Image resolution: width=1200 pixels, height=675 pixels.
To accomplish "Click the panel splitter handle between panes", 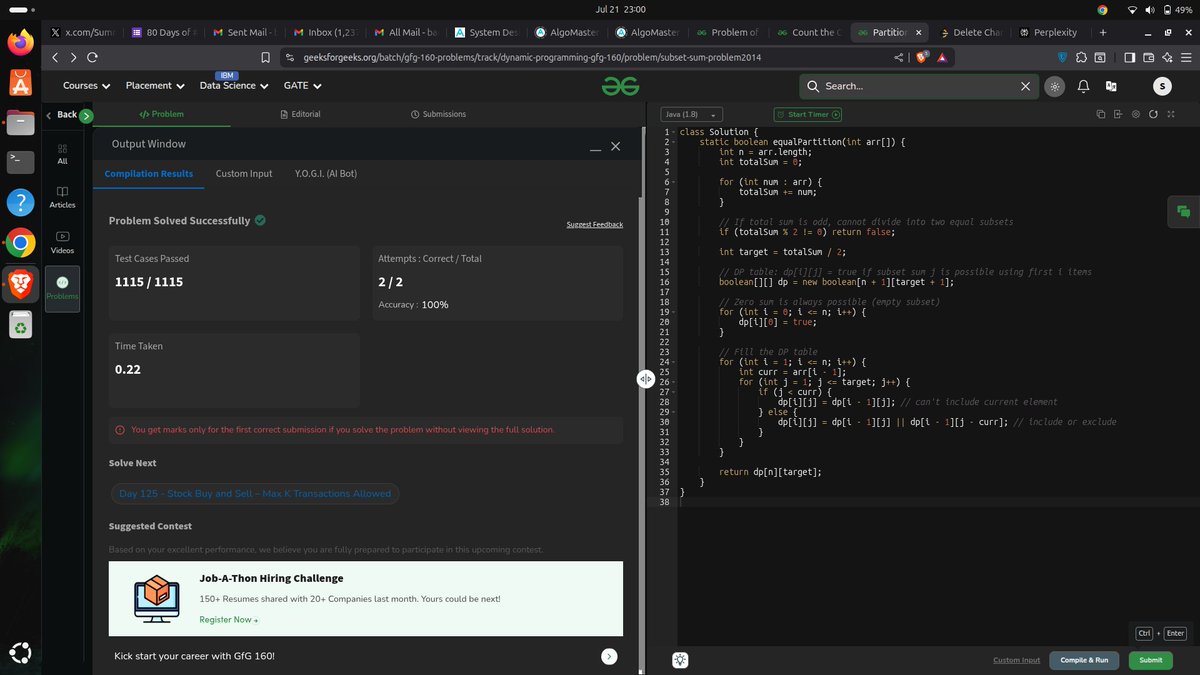I will coord(646,378).
